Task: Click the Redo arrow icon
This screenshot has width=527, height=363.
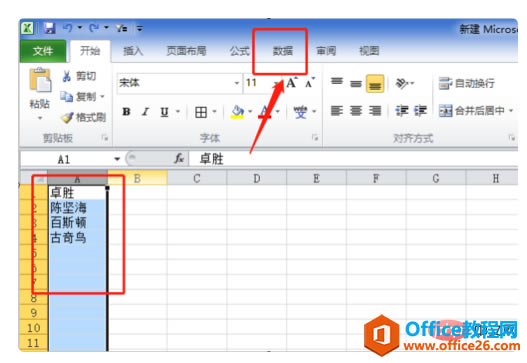Action: (93, 28)
